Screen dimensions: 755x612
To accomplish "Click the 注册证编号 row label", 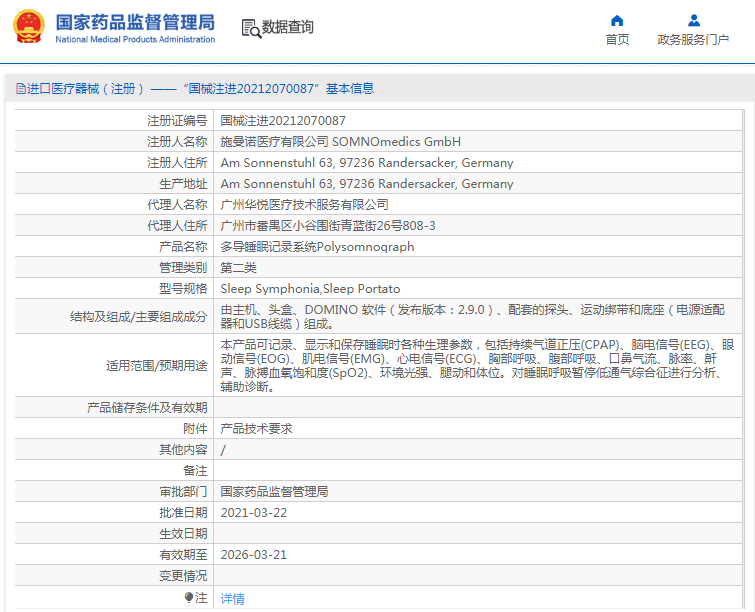I will tap(177, 120).
